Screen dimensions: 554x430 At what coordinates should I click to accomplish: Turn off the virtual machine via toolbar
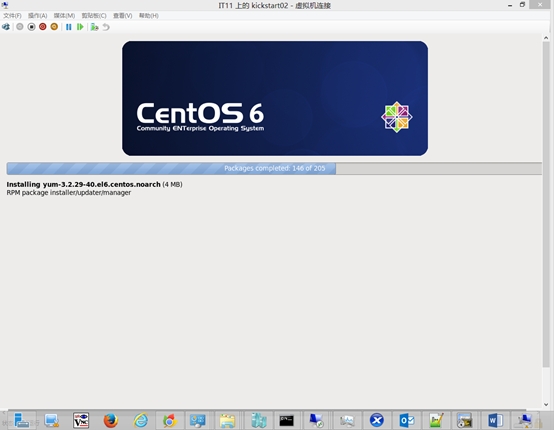point(31,27)
